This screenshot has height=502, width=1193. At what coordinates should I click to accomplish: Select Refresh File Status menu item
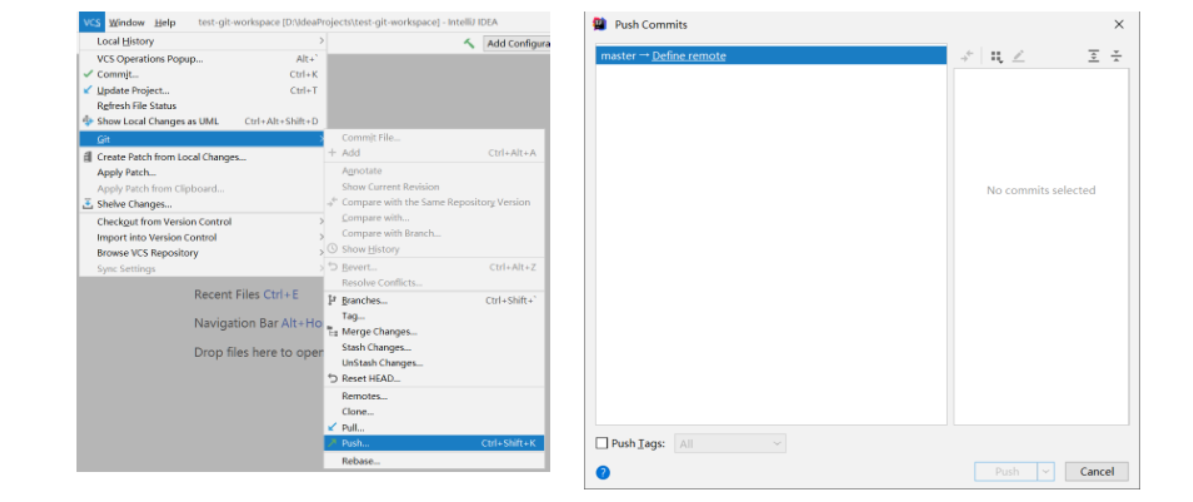click(203, 106)
